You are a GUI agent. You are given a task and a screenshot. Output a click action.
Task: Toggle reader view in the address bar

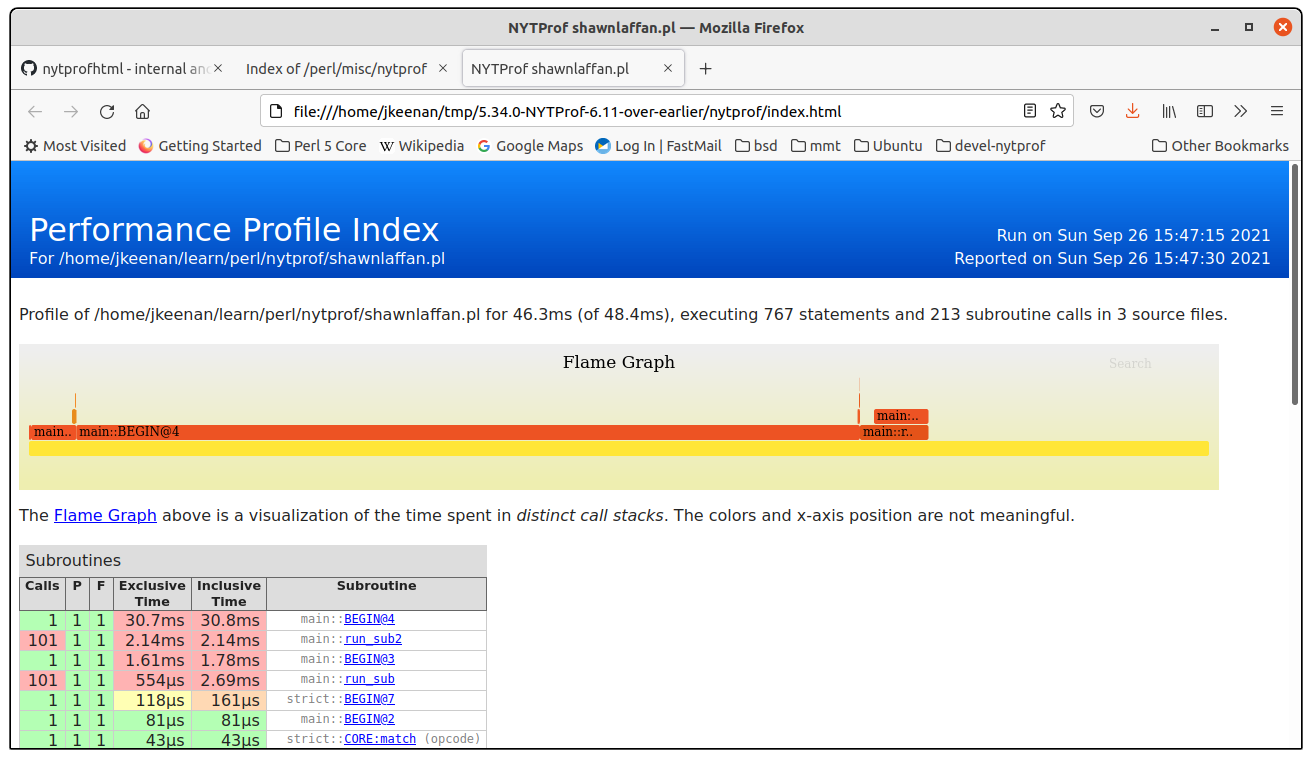tap(1030, 111)
